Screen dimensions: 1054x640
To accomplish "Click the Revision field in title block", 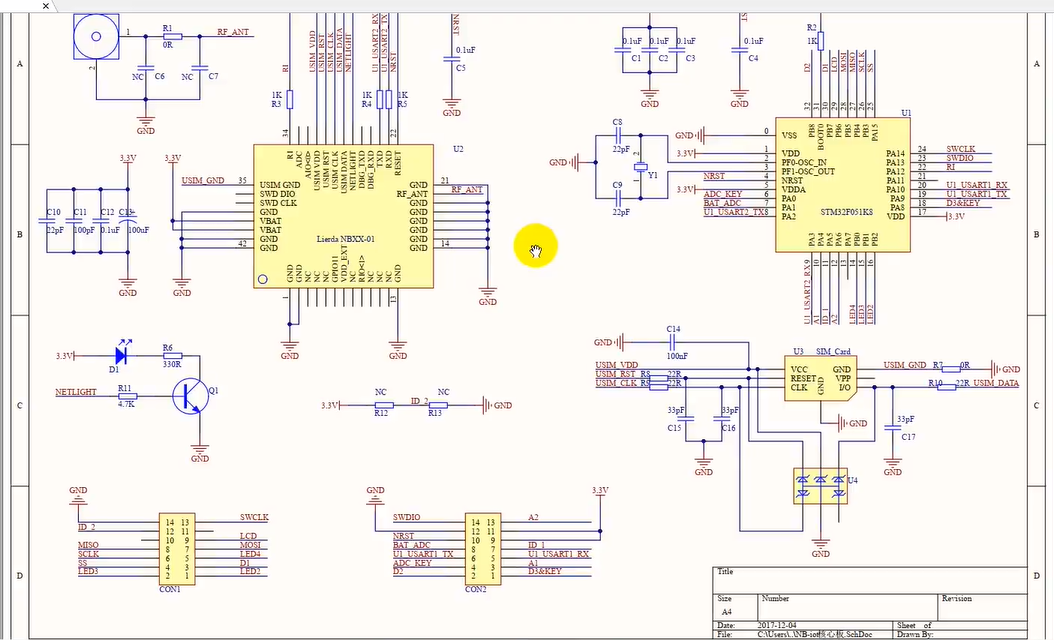I will [982, 607].
